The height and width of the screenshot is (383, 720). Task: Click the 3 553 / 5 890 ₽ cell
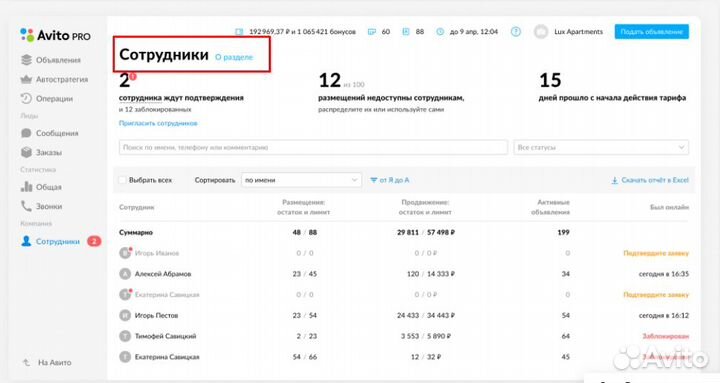[x=426, y=336]
